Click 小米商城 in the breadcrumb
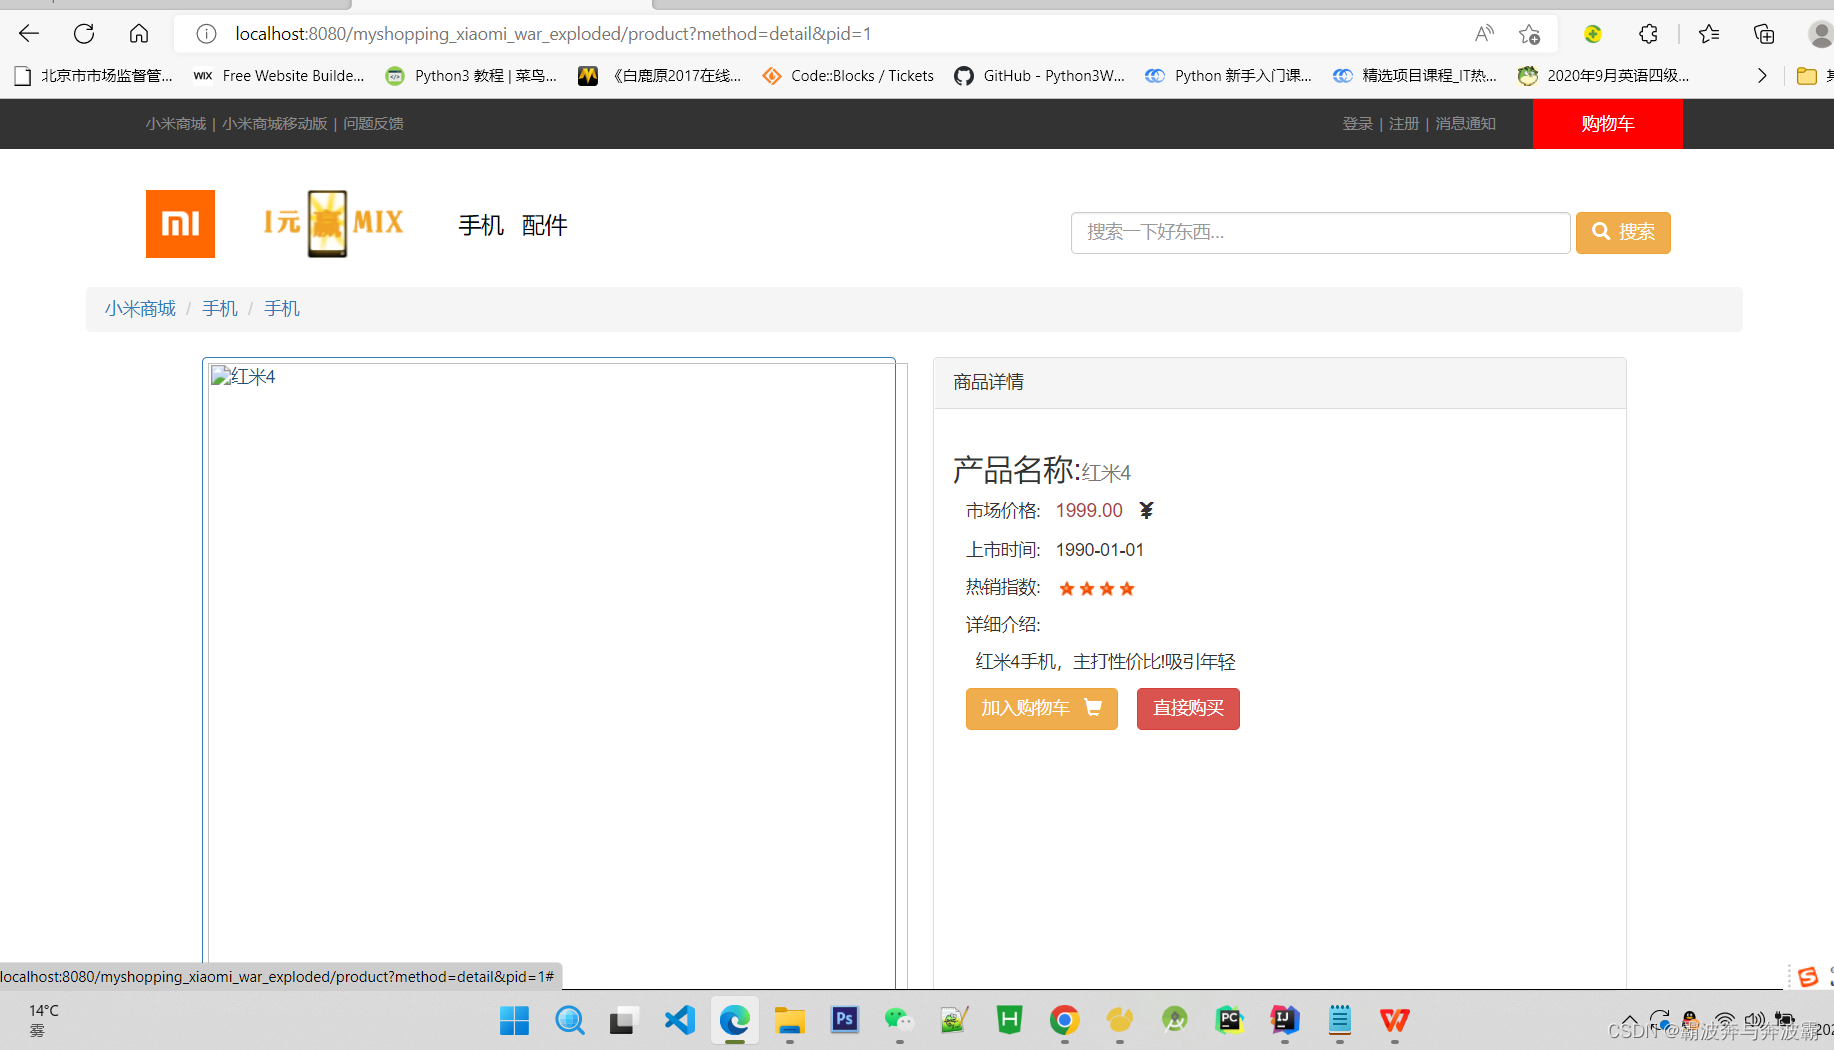This screenshot has height=1050, width=1834. point(140,309)
